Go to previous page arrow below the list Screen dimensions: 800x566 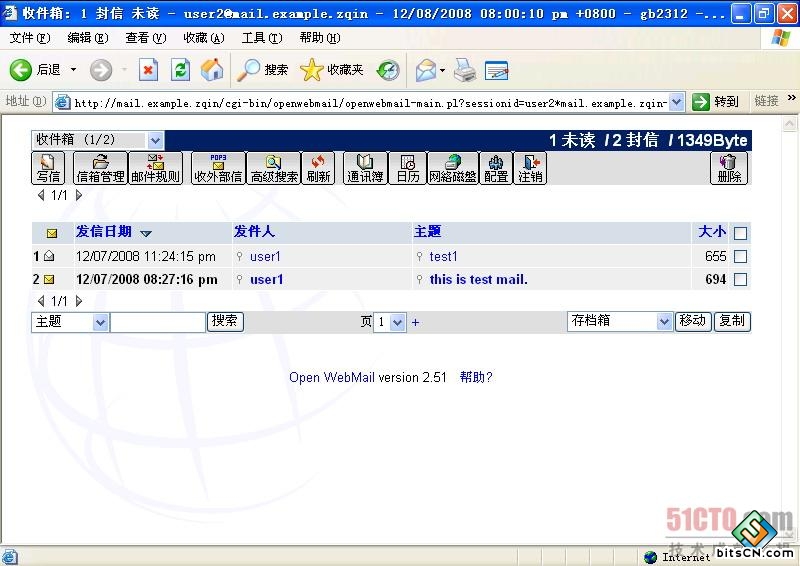[41, 301]
